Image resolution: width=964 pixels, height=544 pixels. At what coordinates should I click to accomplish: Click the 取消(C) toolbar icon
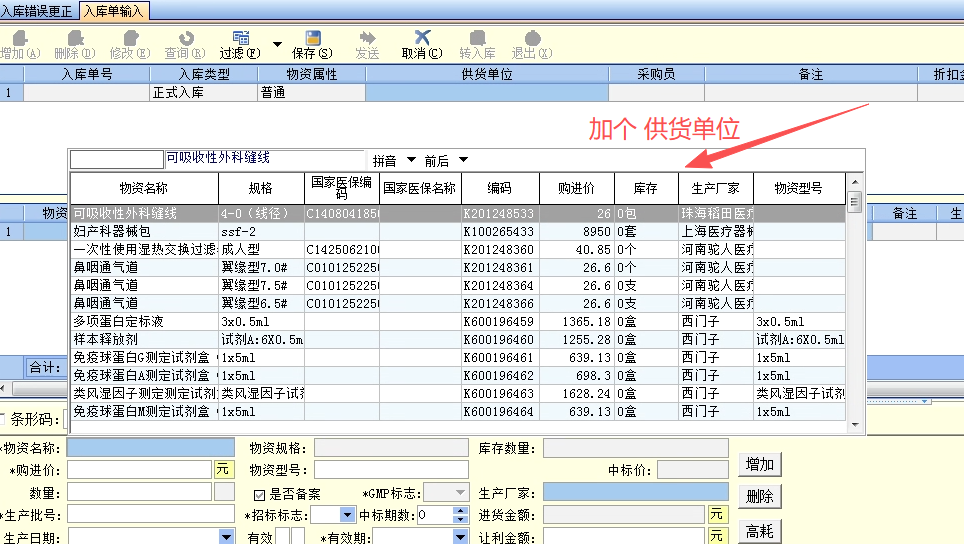pyautogui.click(x=422, y=45)
